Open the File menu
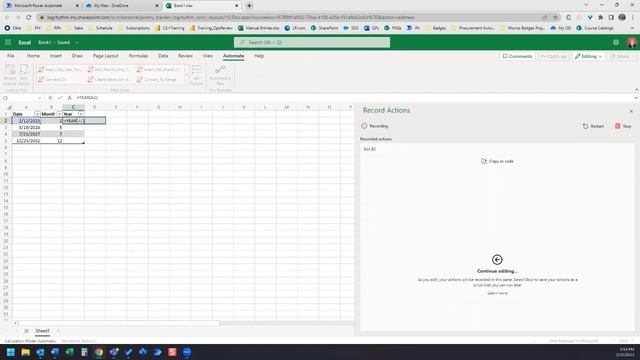Image resolution: width=640 pixels, height=360 pixels. click(x=11, y=56)
